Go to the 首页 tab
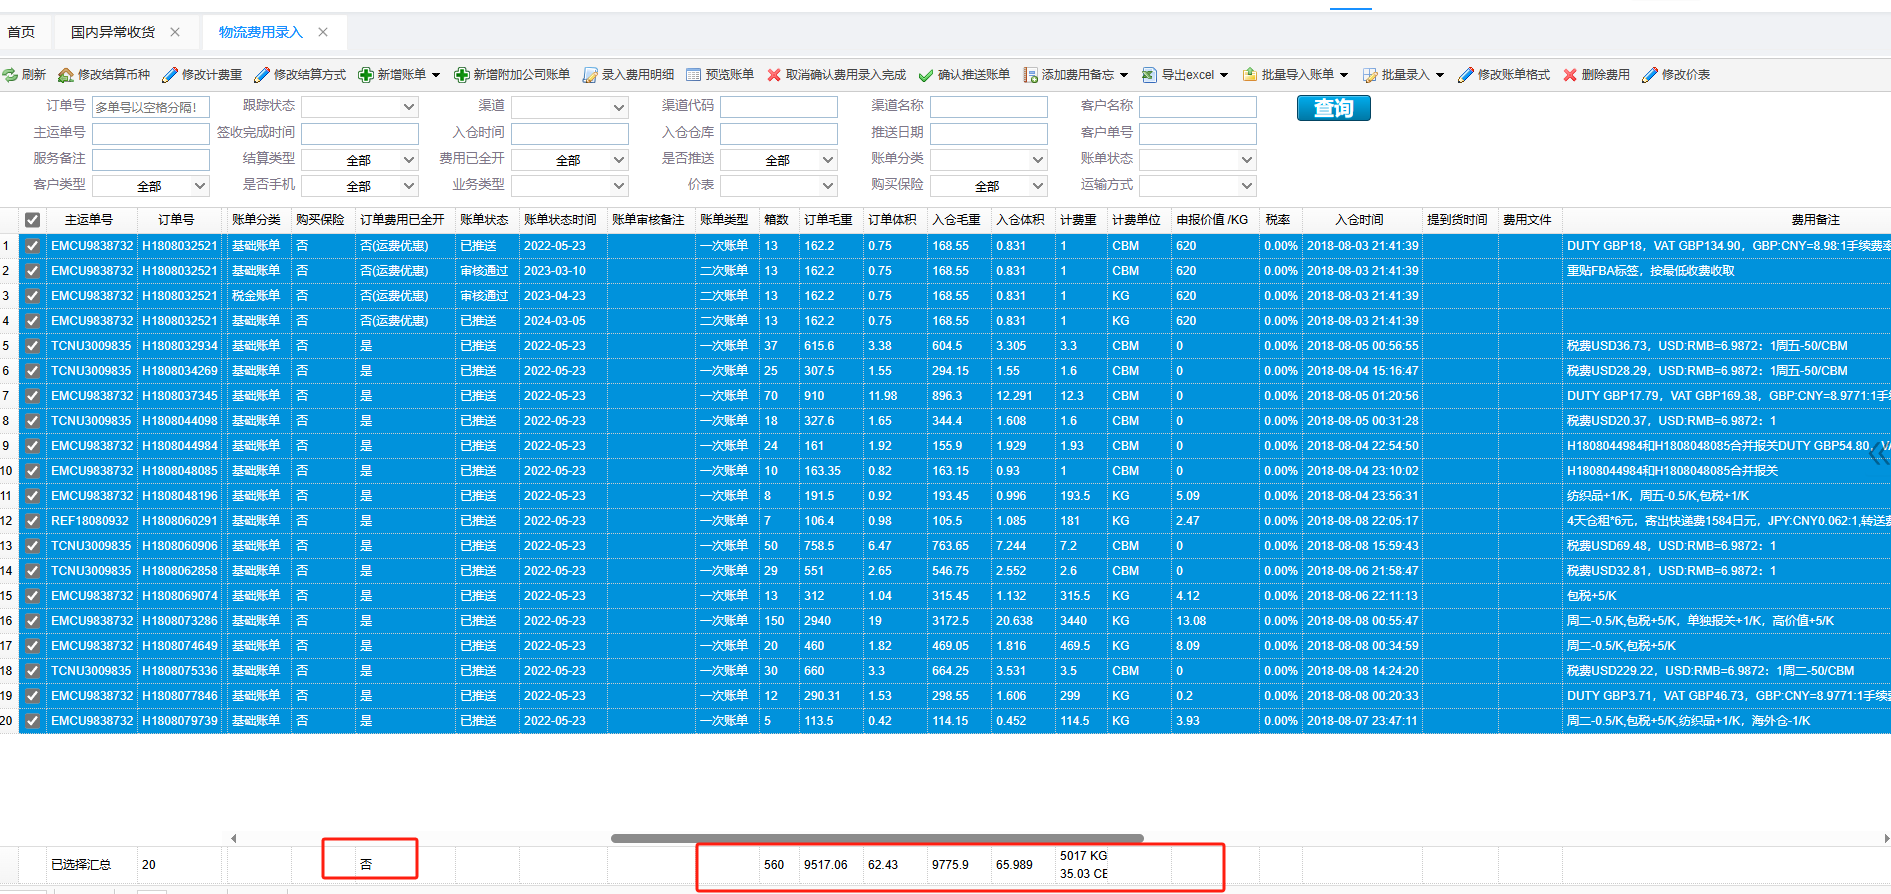 coord(21,32)
